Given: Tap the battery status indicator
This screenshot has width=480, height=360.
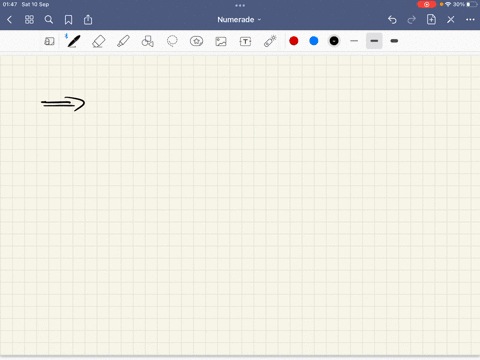Looking at the screenshot, I should tap(472, 4).
